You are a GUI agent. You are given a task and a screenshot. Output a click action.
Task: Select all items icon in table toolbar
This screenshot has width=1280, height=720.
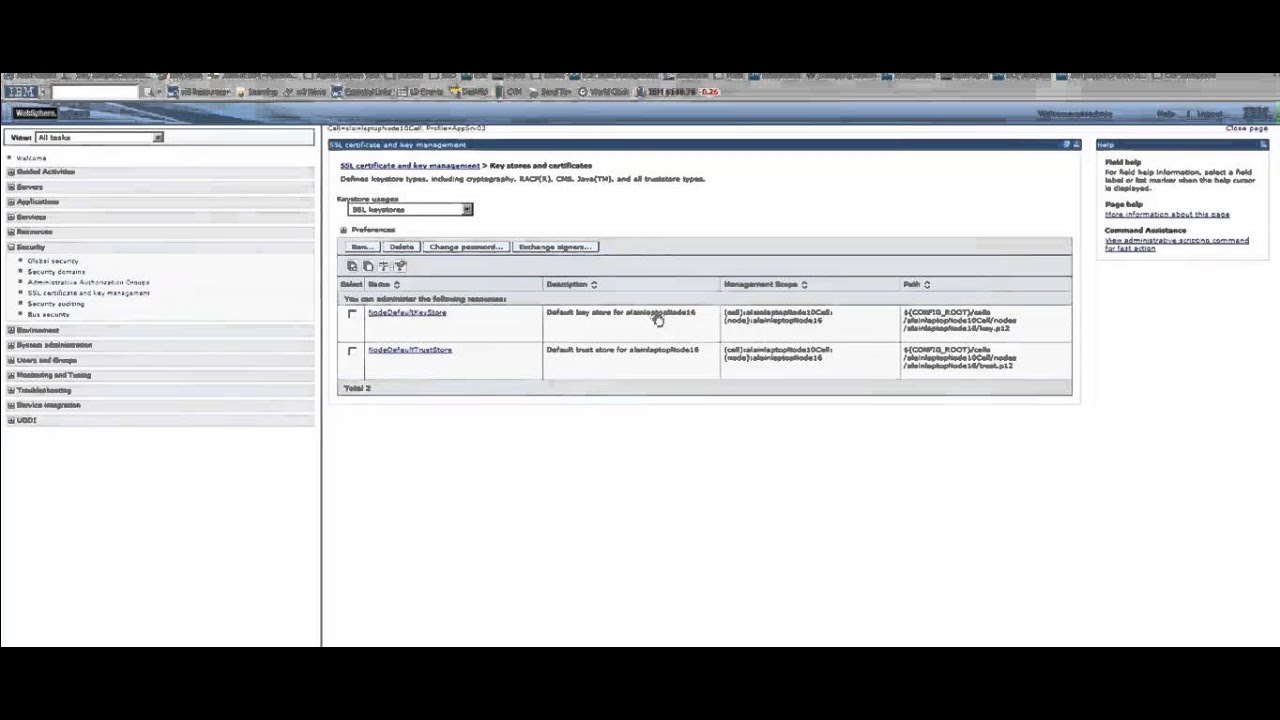tap(352, 266)
